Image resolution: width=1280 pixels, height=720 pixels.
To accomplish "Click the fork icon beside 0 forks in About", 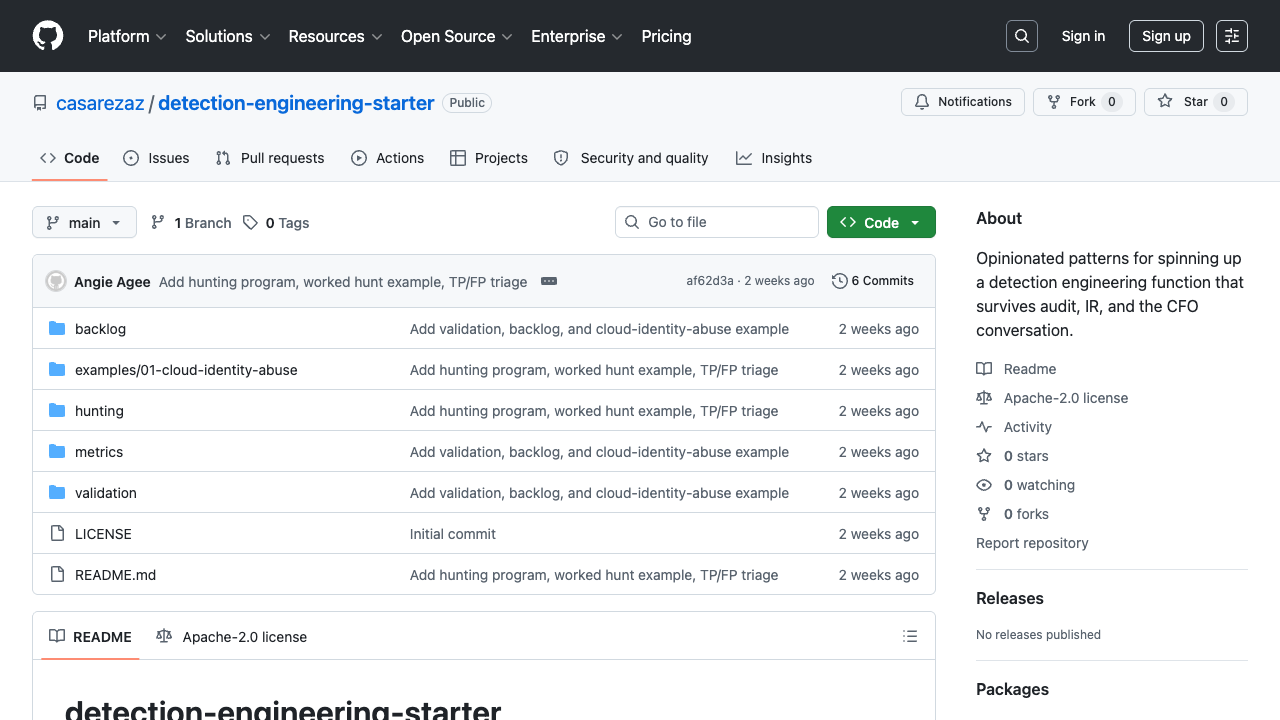I will pyautogui.click(x=984, y=514).
